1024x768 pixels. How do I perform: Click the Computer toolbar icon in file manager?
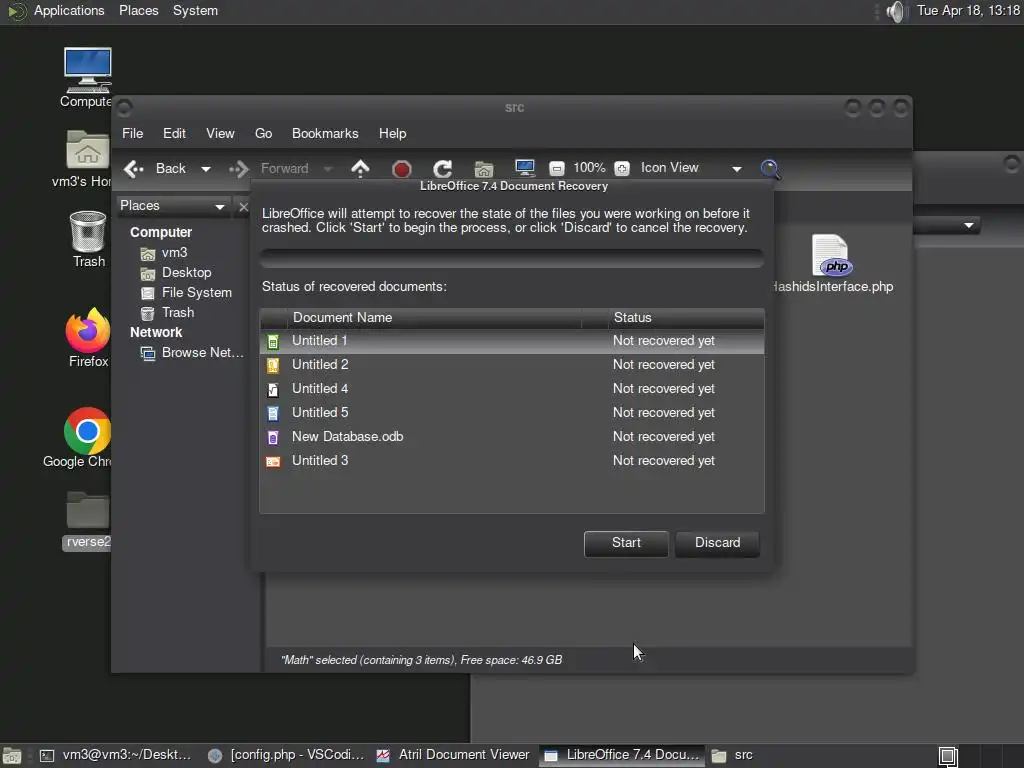tap(524, 168)
